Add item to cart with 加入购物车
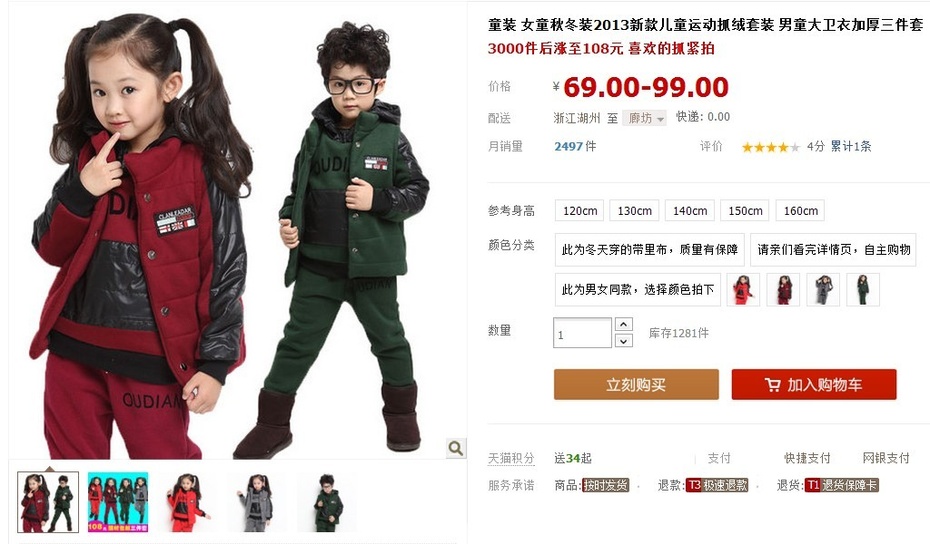Image resolution: width=930 pixels, height=544 pixels. [814, 384]
